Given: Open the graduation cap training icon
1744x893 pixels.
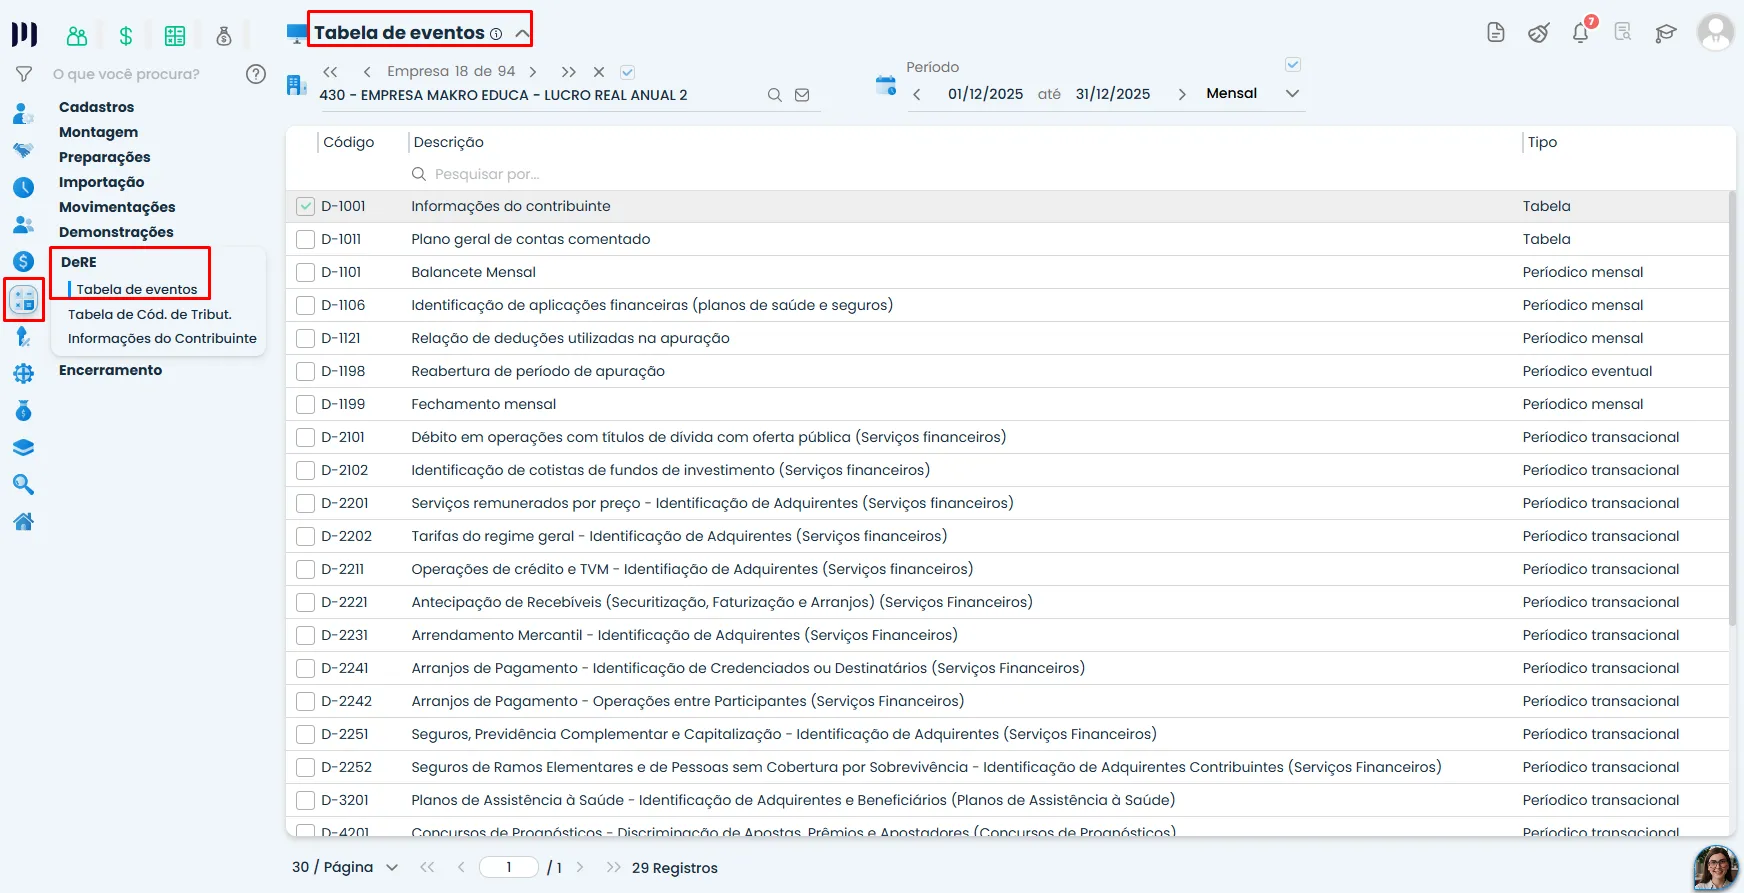Looking at the screenshot, I should pyautogui.click(x=1665, y=33).
